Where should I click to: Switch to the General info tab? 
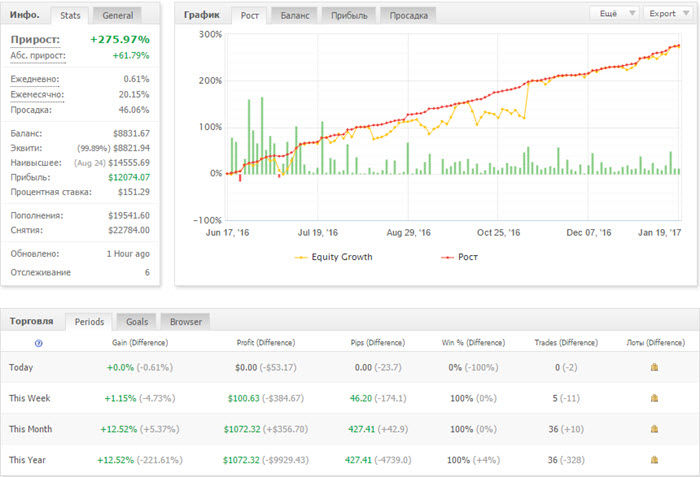point(118,15)
